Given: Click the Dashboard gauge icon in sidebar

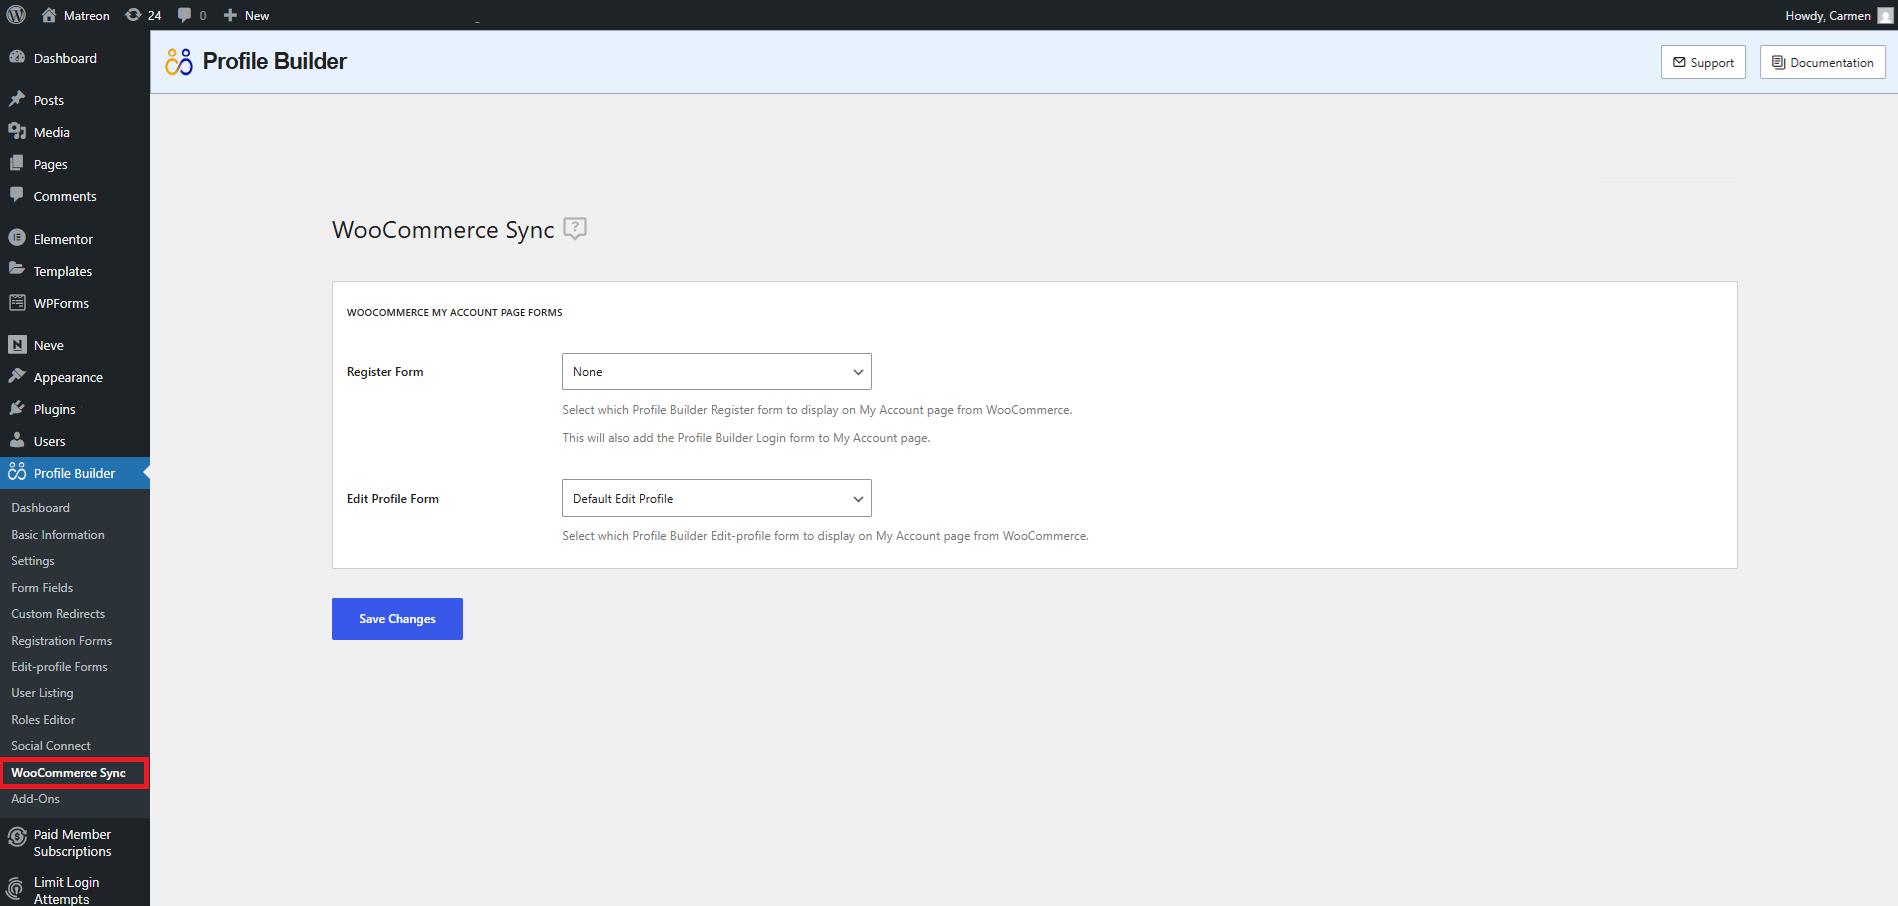Looking at the screenshot, I should click(17, 57).
